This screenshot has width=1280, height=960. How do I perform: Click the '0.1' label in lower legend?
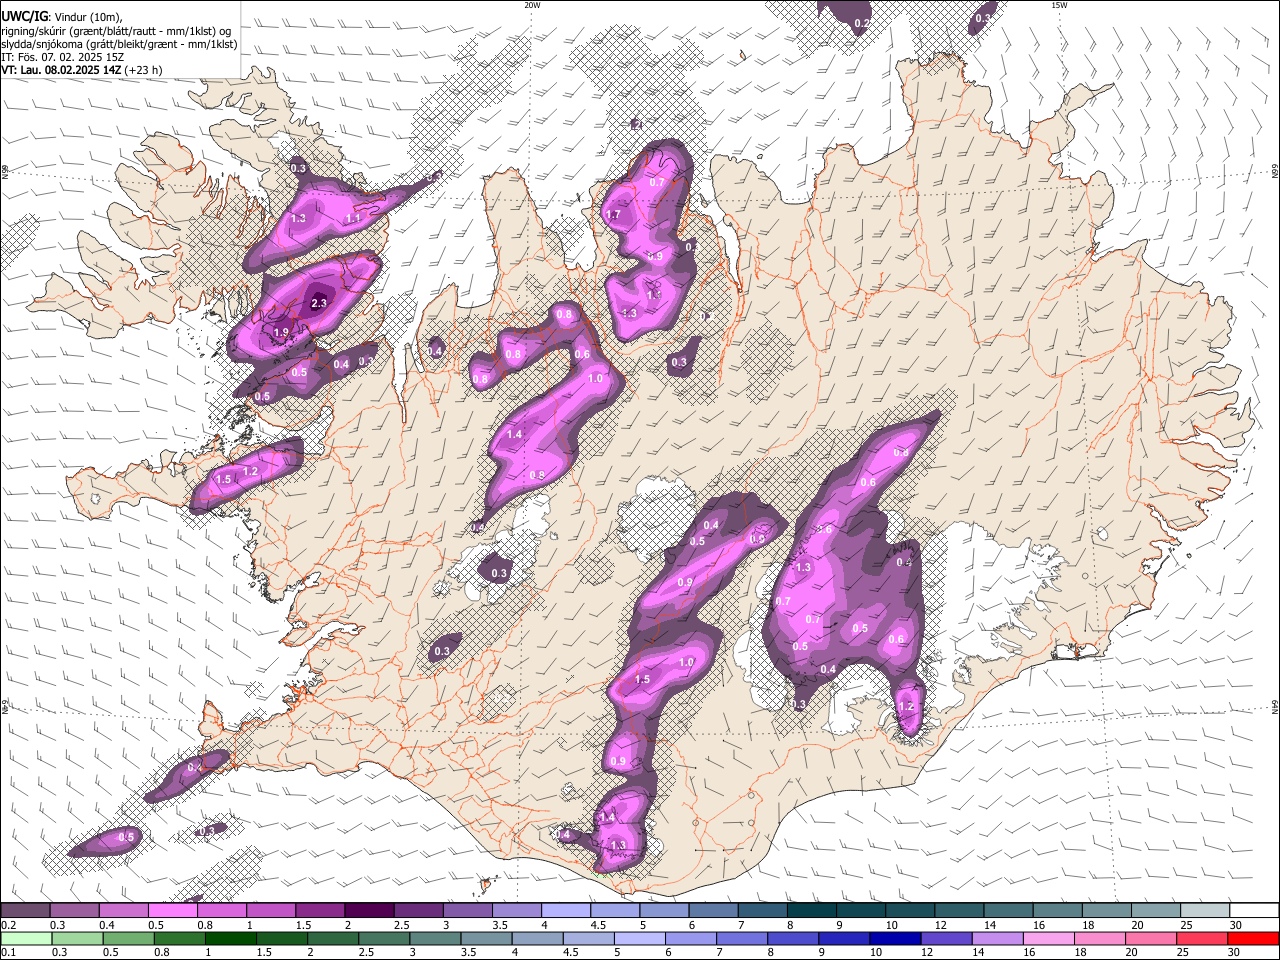[x=8, y=953]
